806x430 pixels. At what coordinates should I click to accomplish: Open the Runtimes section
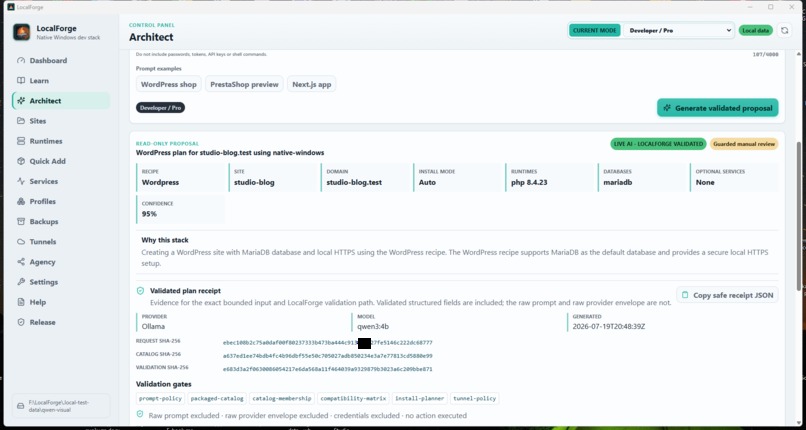tap(61, 141)
